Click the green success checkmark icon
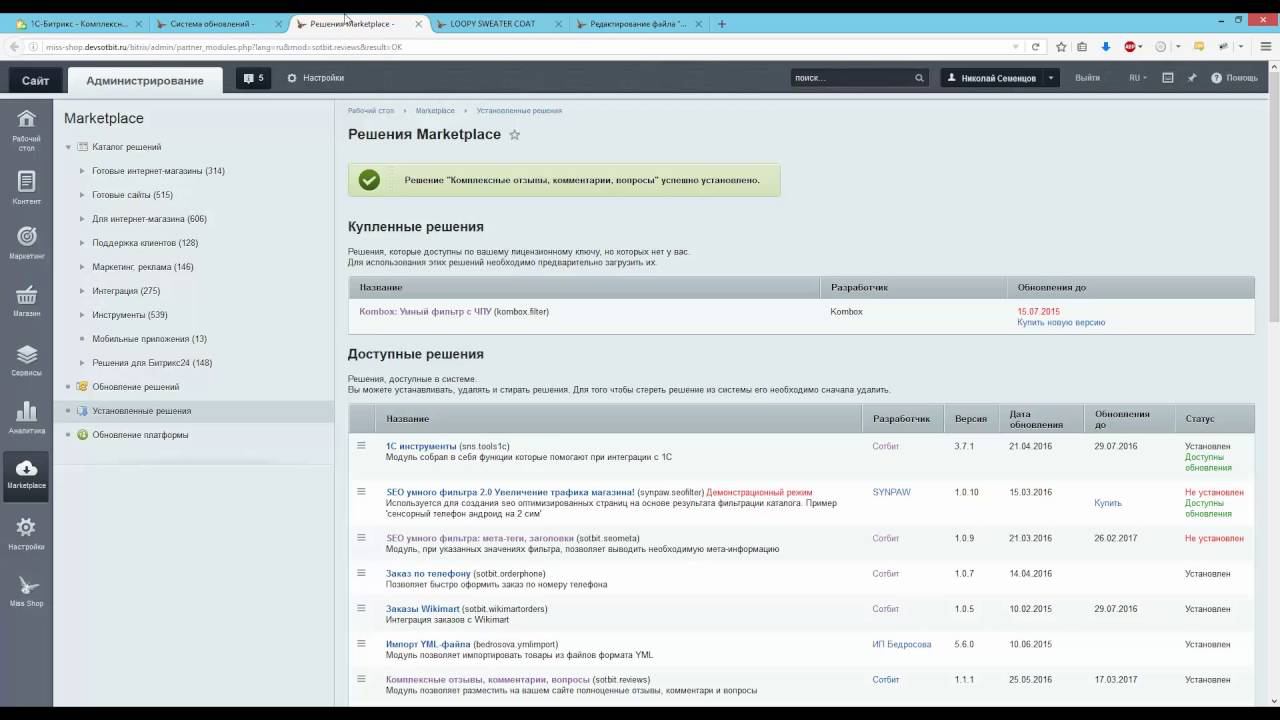The width and height of the screenshot is (1280, 720). (369, 180)
